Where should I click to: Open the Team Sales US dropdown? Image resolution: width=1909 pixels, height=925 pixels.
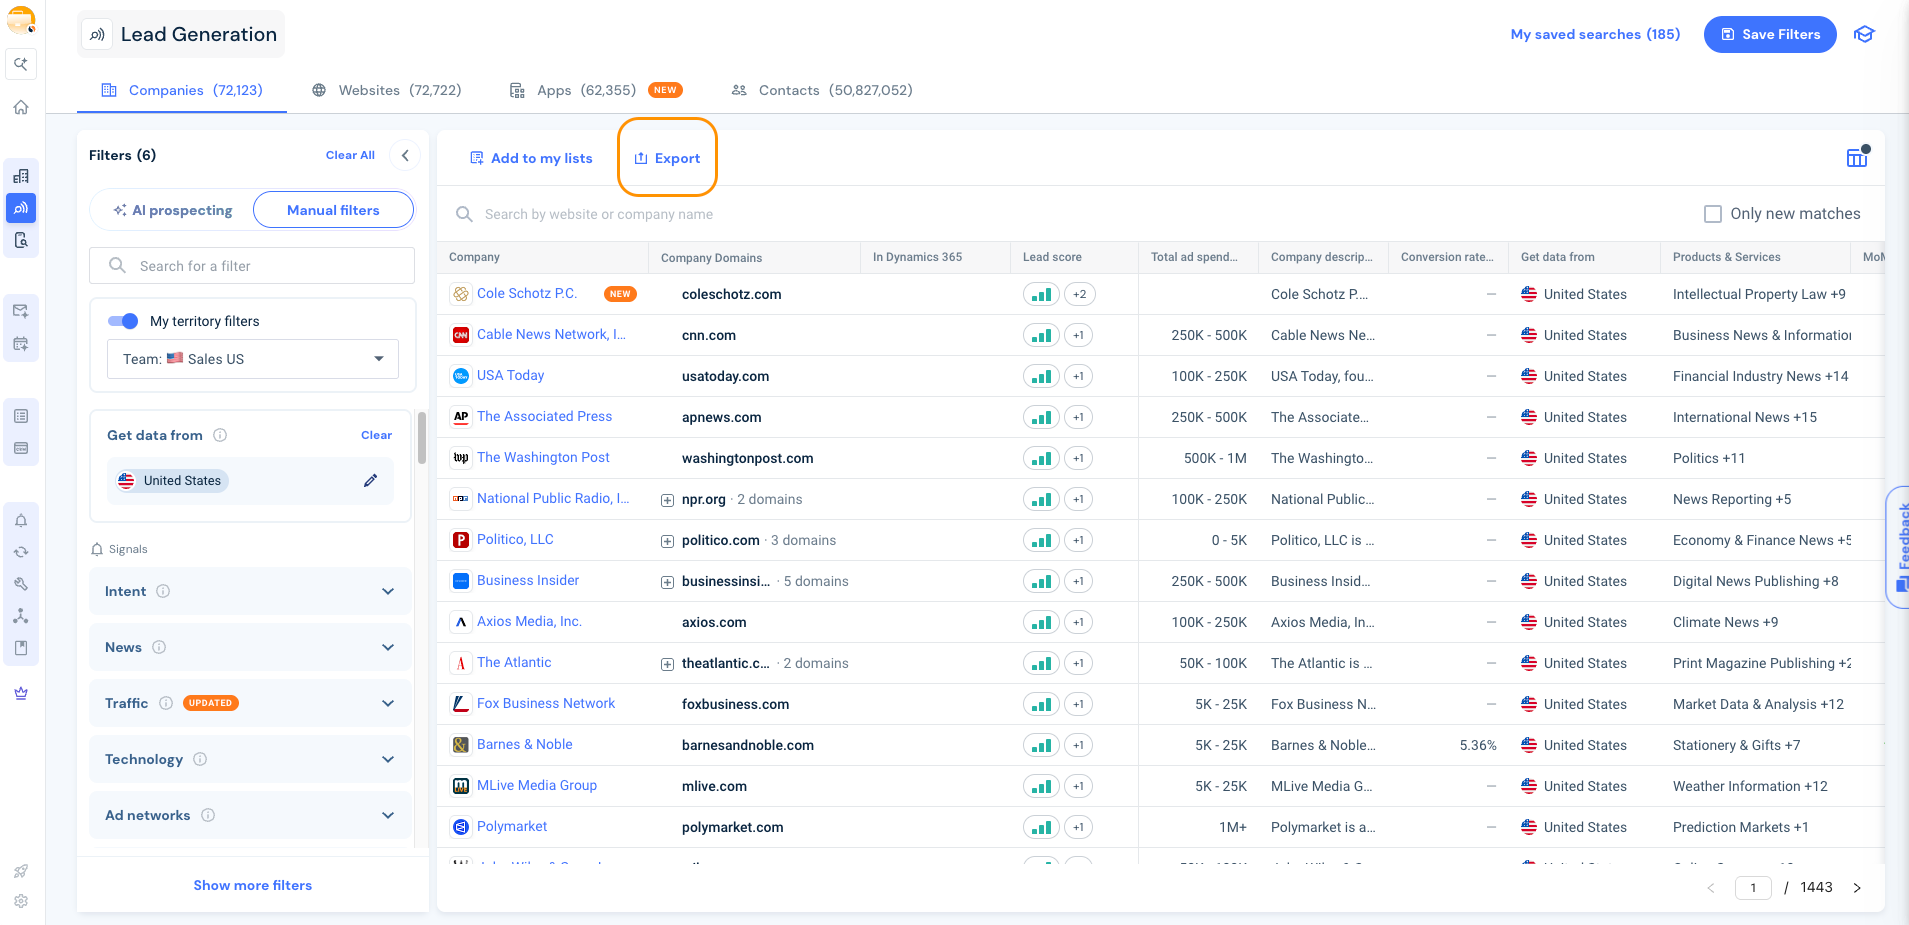click(x=253, y=359)
